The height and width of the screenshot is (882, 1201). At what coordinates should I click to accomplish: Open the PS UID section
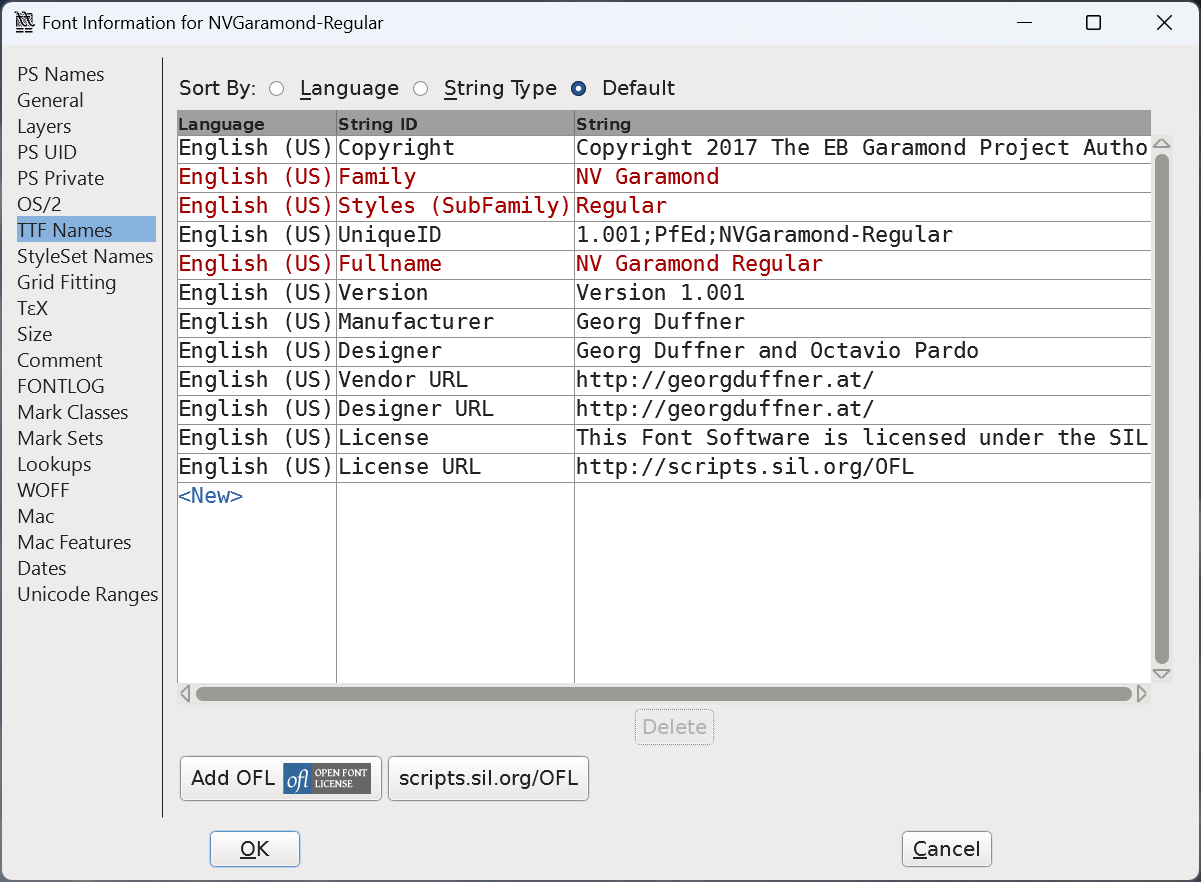click(x=47, y=153)
